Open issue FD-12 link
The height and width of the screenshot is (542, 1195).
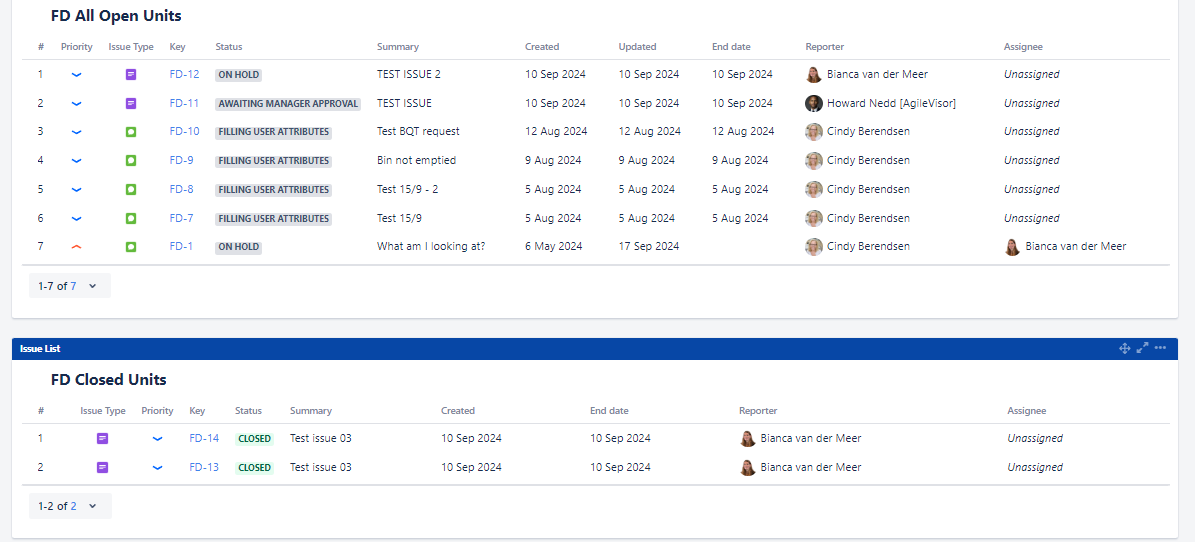click(184, 75)
